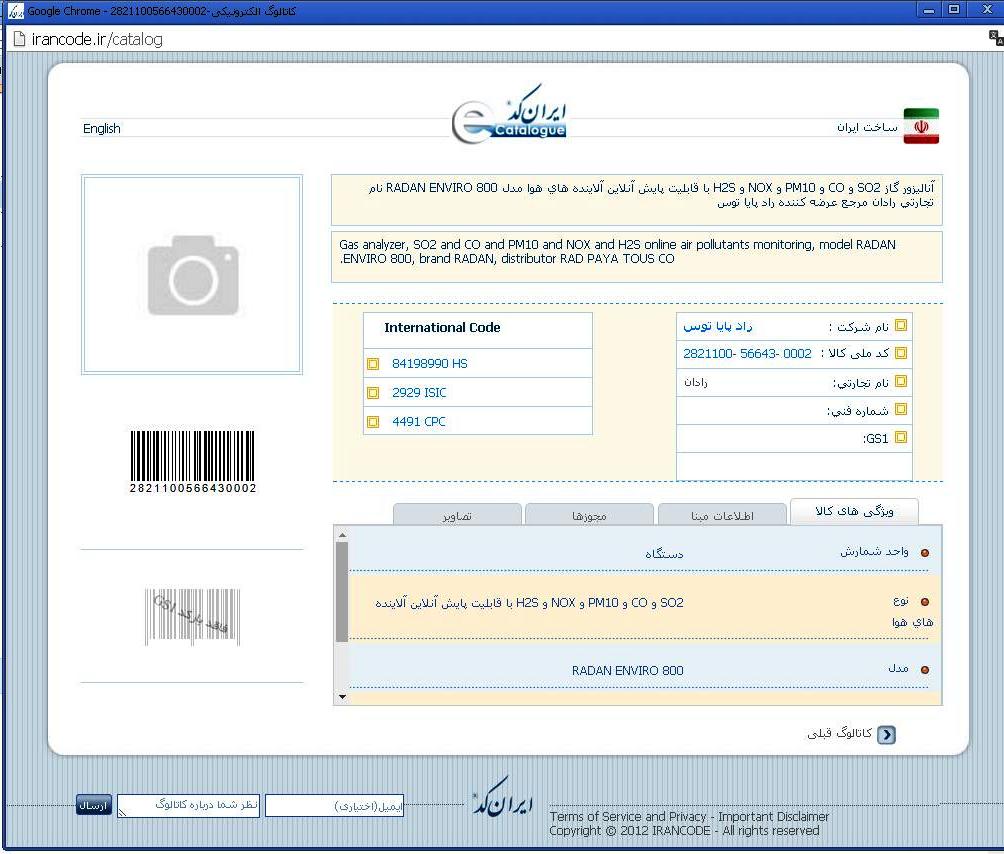The image size is (1004, 854).
Task: Click the GS1 no-barcode watermark image
Action: [x=192, y=617]
